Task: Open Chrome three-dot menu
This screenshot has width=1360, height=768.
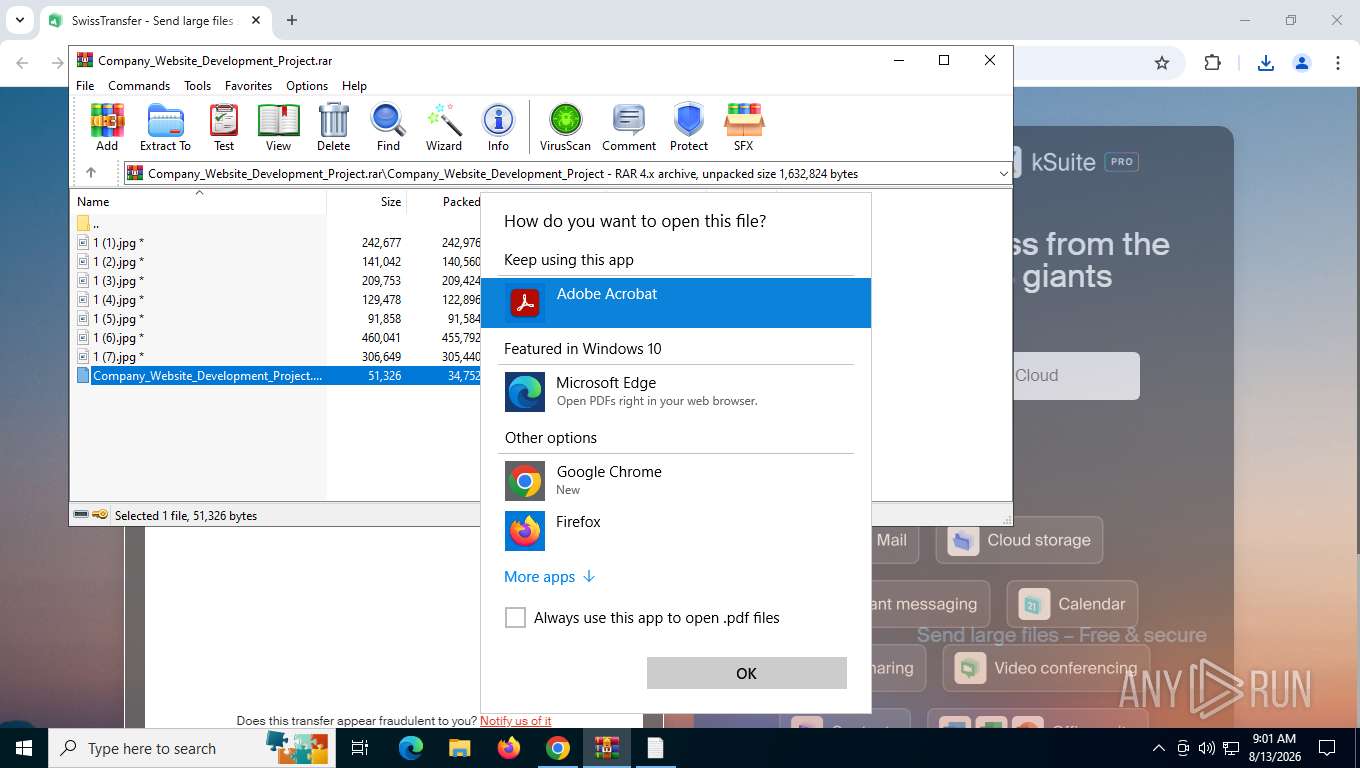Action: [x=1338, y=63]
